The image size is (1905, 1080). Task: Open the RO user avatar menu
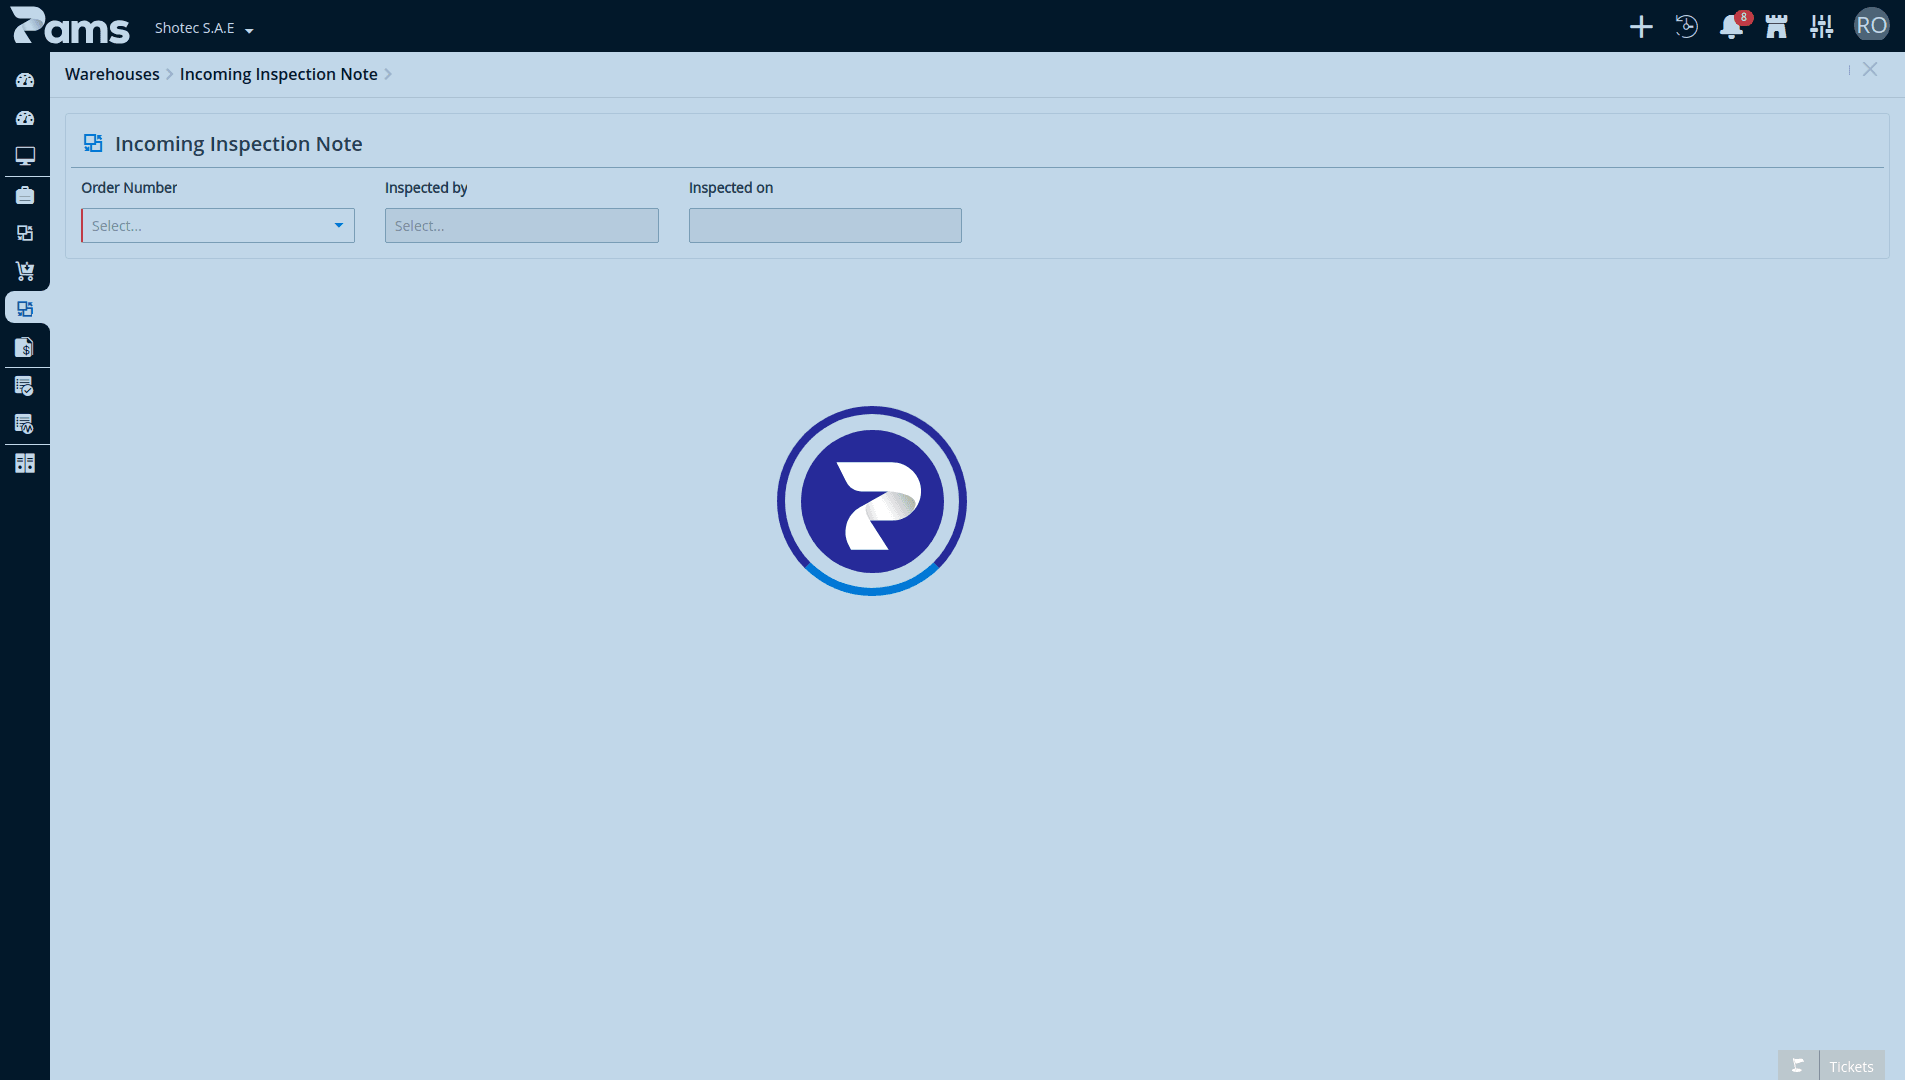[1872, 26]
